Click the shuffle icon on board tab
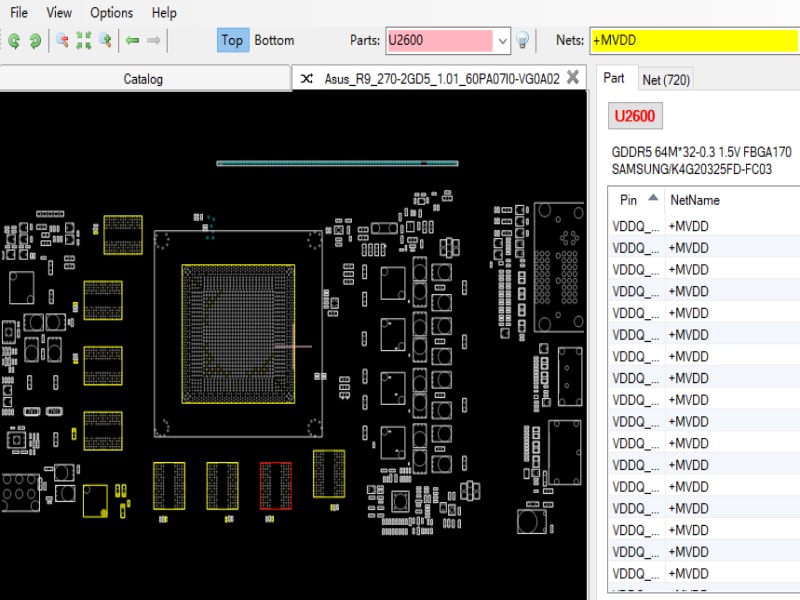The image size is (800, 600). [x=307, y=79]
